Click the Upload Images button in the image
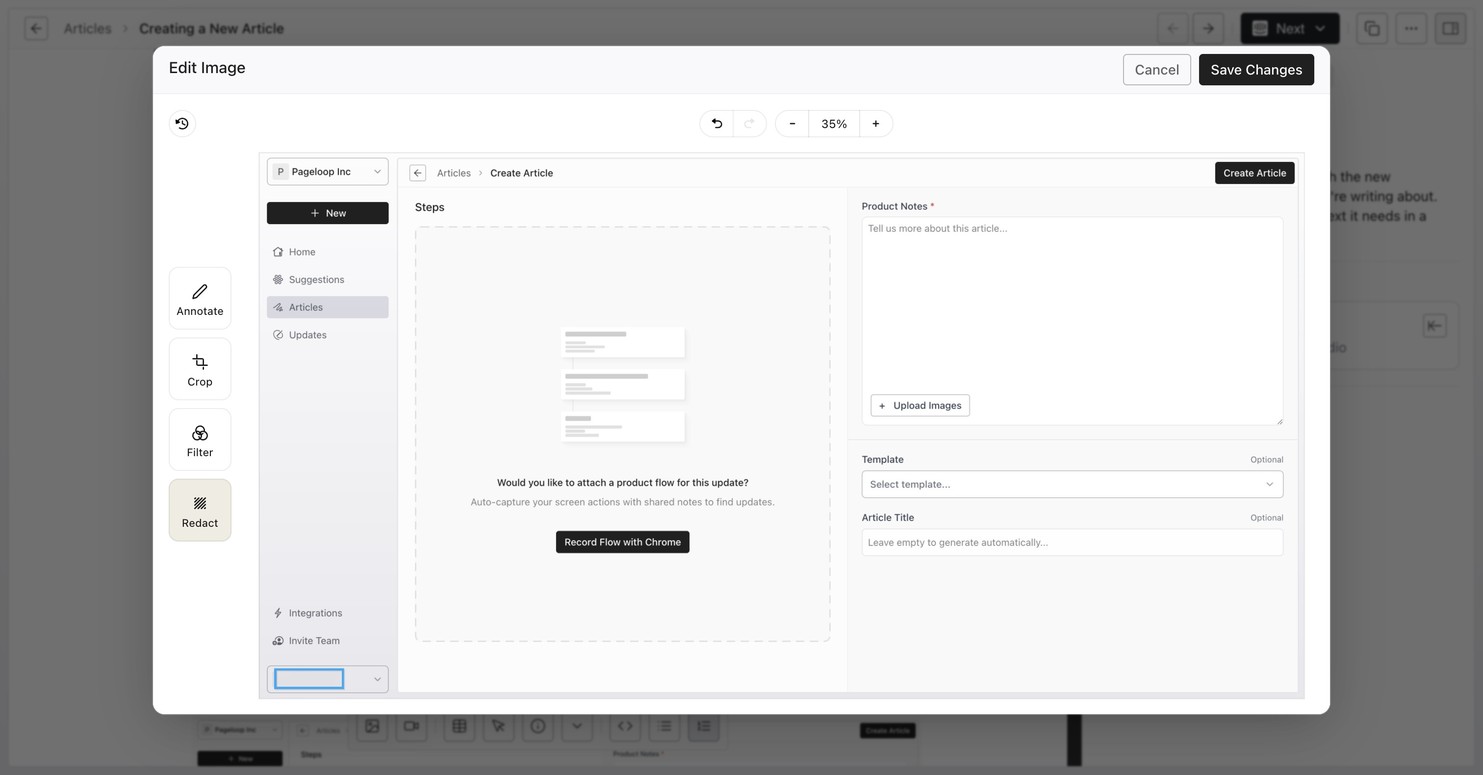This screenshot has width=1483, height=775. [x=920, y=405]
